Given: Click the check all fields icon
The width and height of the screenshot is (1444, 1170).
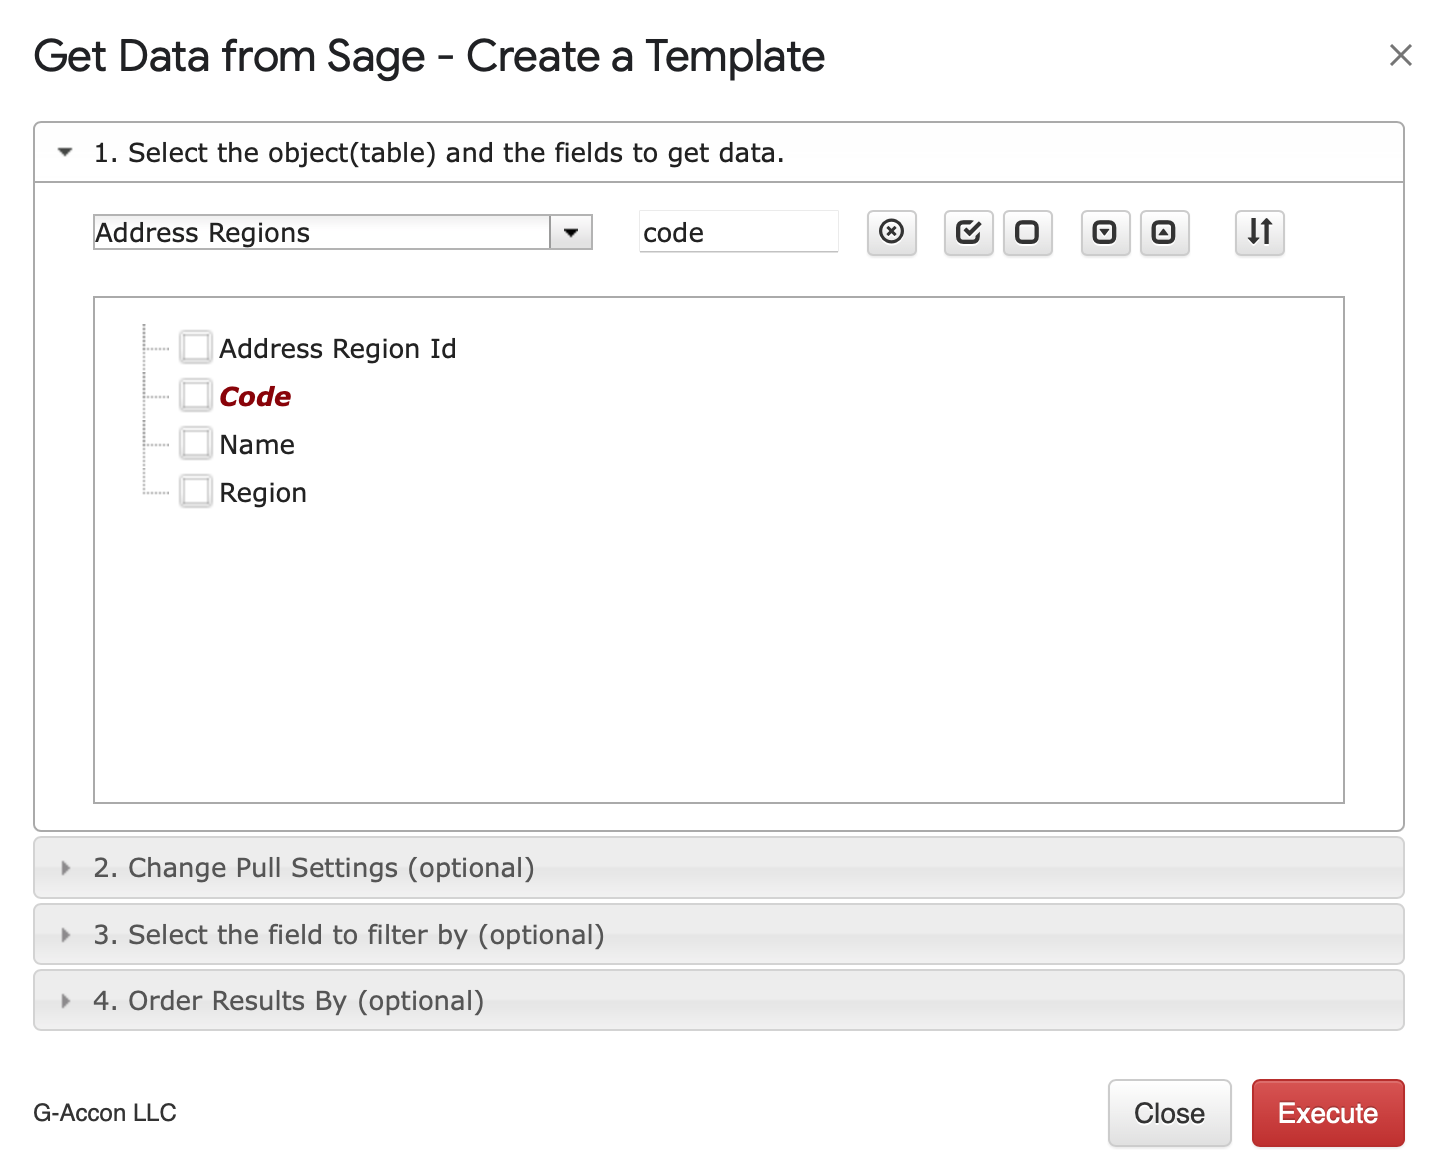Looking at the screenshot, I should (968, 233).
